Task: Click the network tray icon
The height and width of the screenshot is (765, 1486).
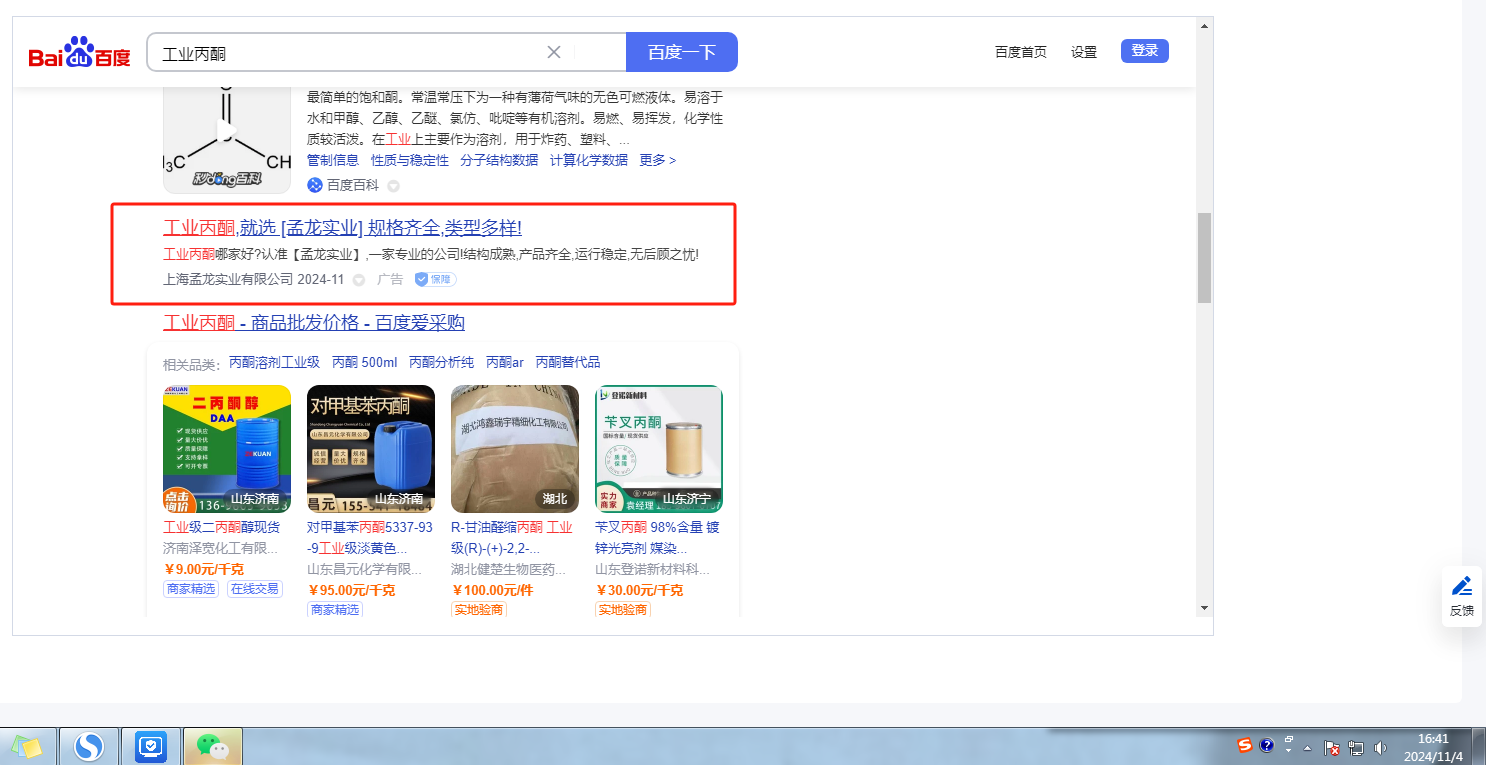Action: click(1356, 747)
